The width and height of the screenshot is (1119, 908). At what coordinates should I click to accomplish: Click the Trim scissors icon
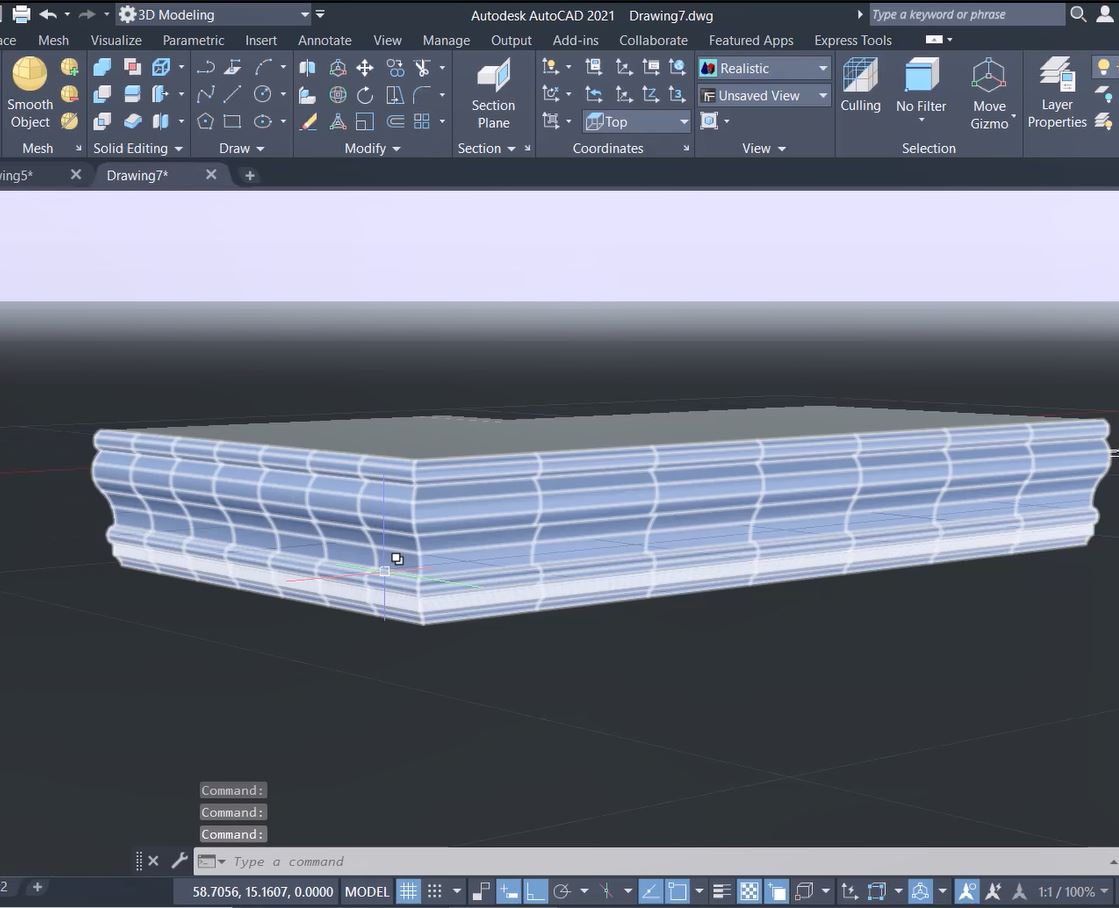[x=422, y=68]
